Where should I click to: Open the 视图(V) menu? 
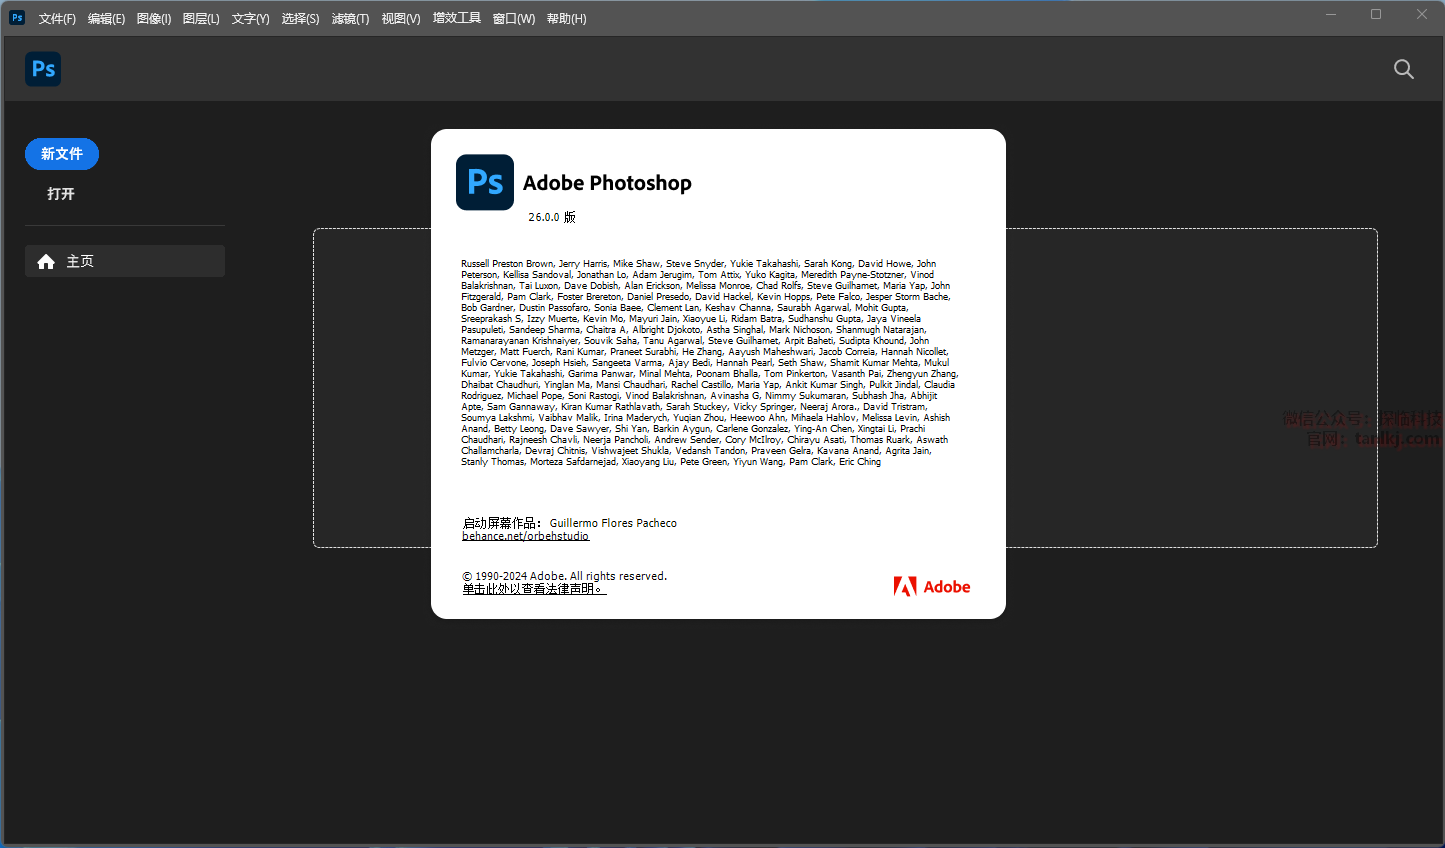(x=401, y=19)
